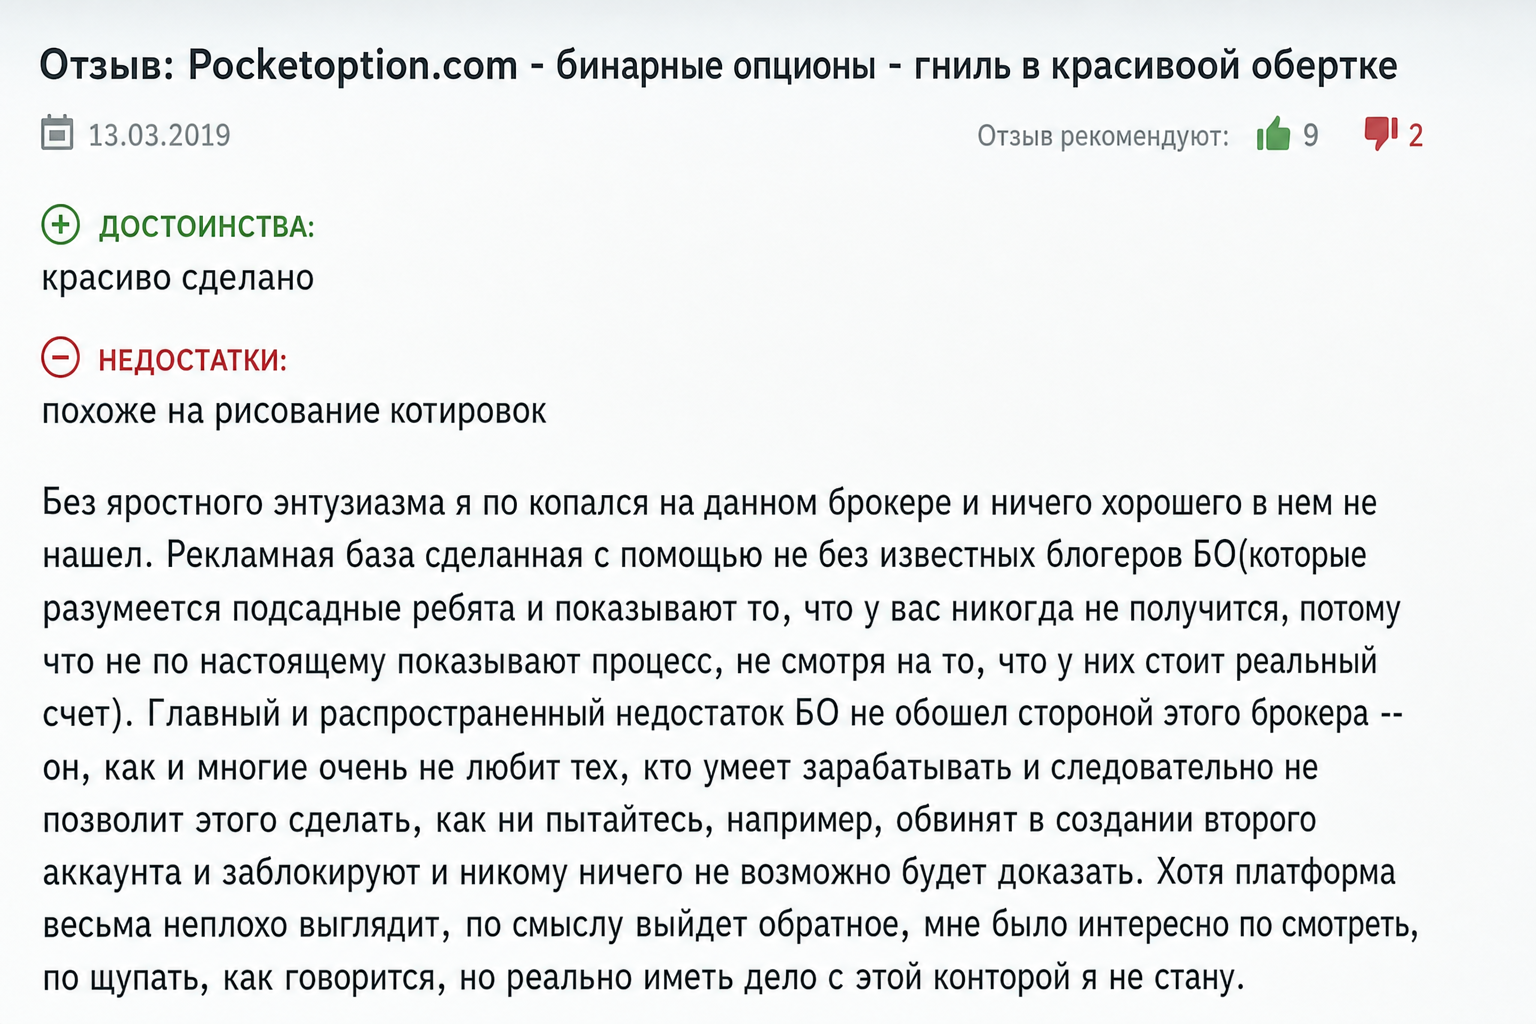Click the green thumbs-up icon
This screenshot has width=1536, height=1024.
(x=1274, y=134)
